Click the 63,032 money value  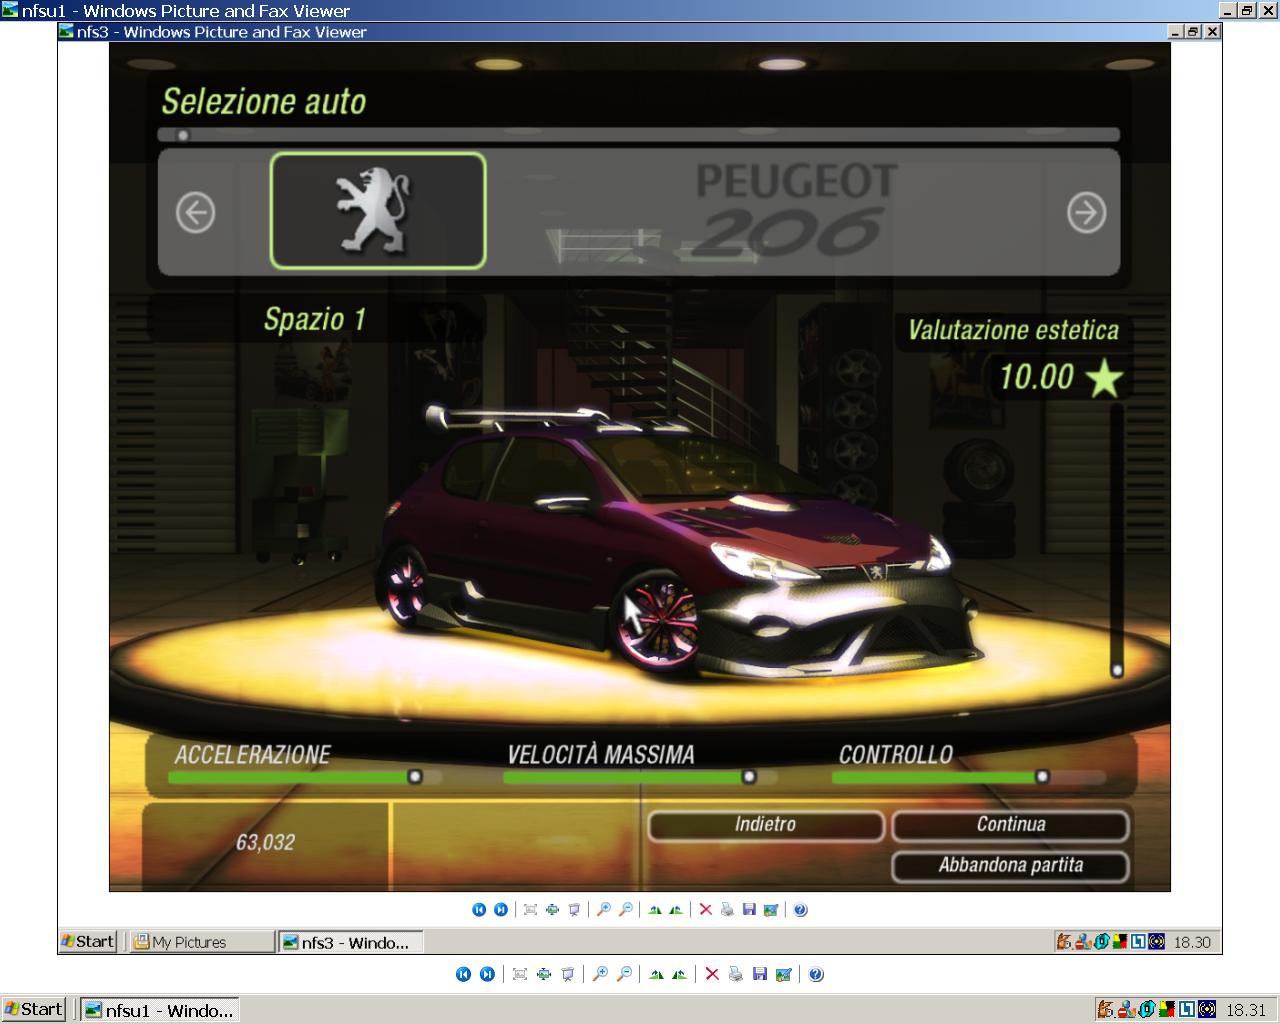point(265,843)
